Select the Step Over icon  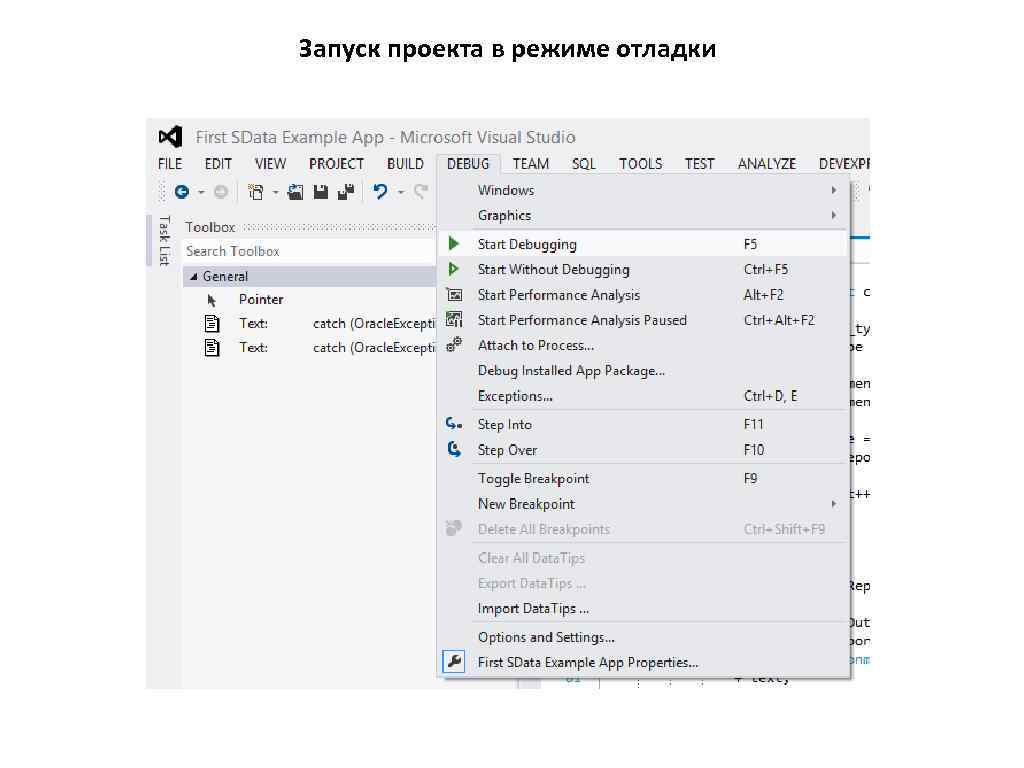(454, 450)
